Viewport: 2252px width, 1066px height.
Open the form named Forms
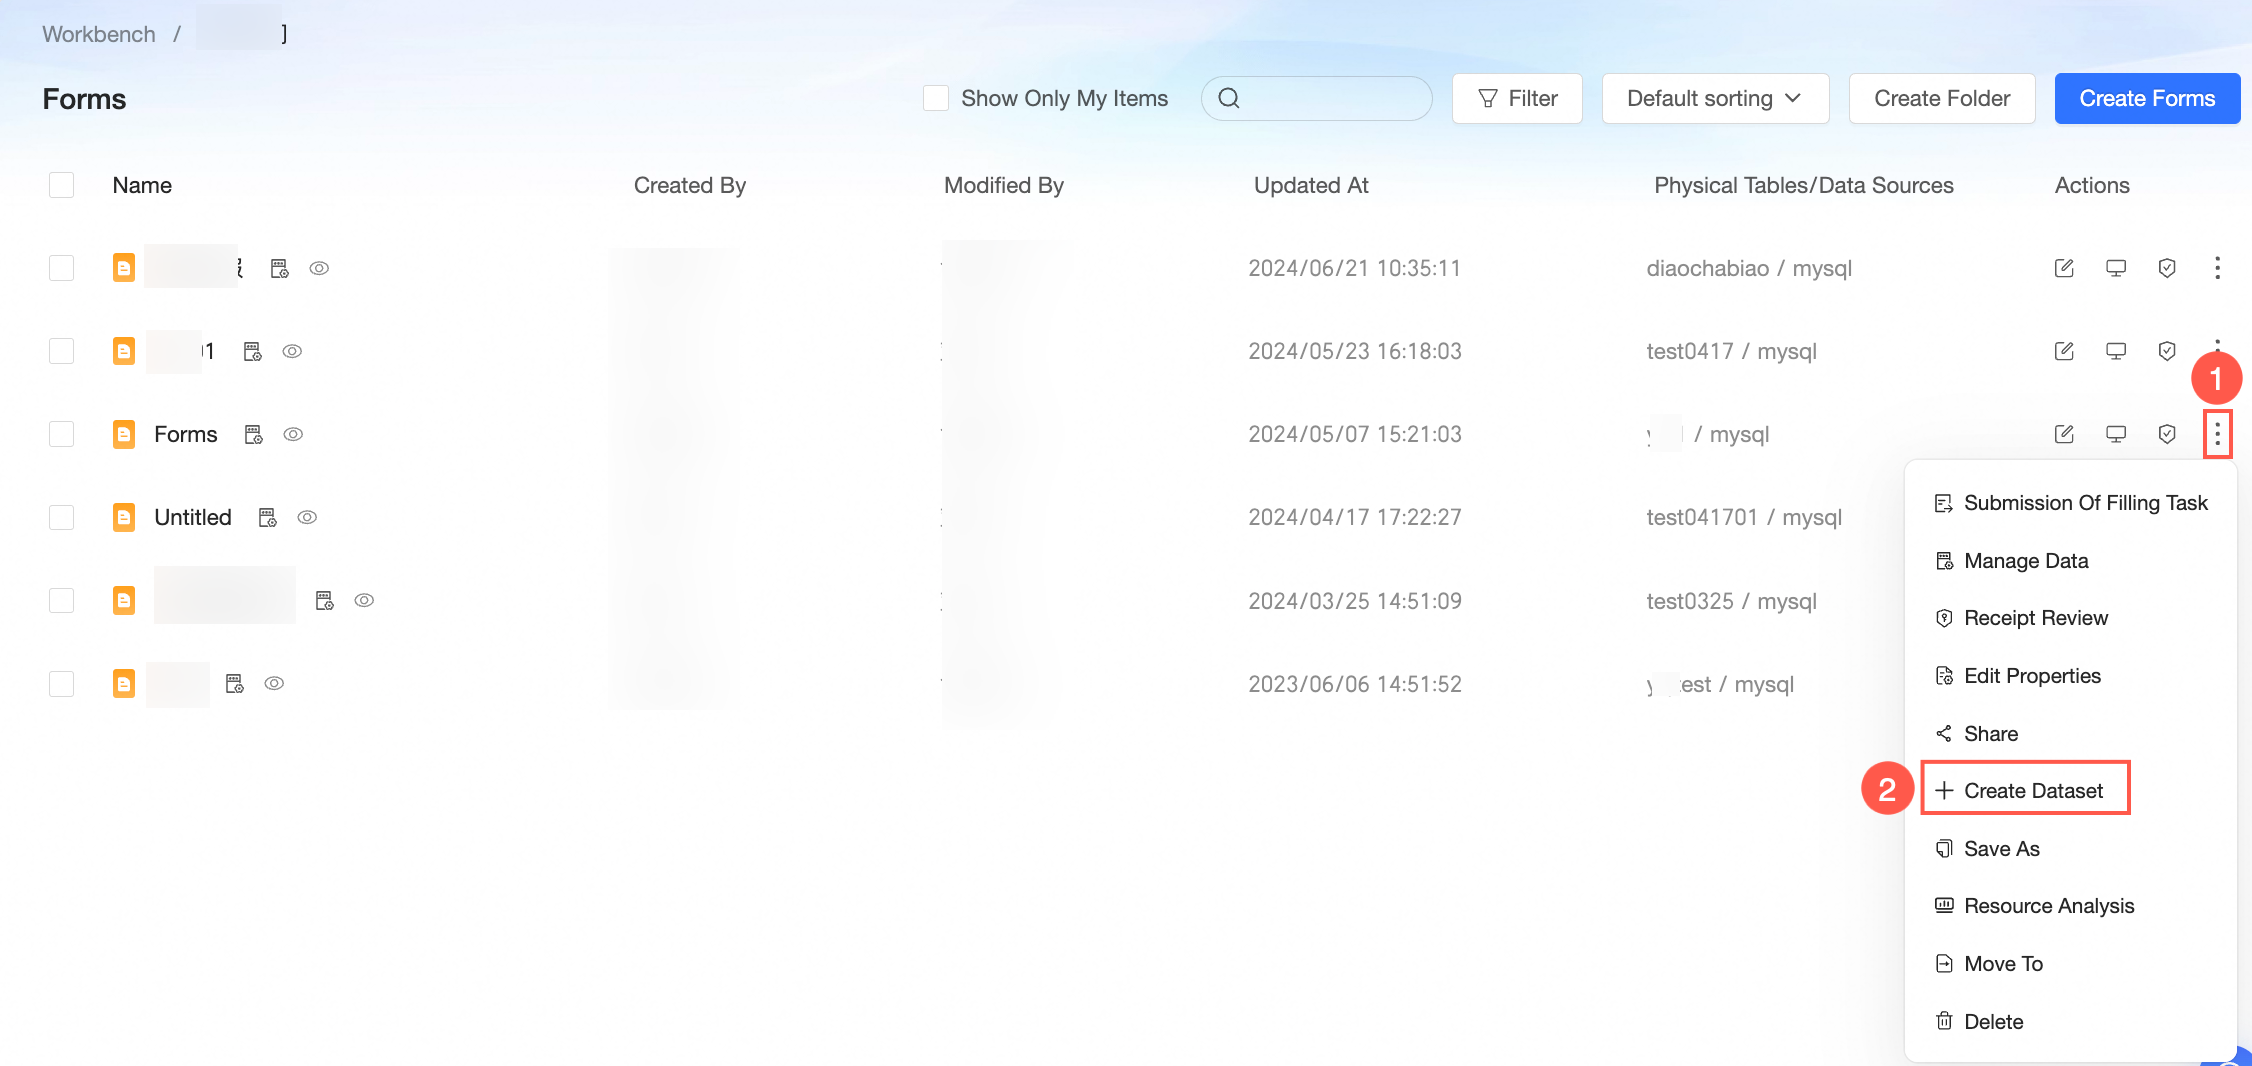[x=186, y=434]
